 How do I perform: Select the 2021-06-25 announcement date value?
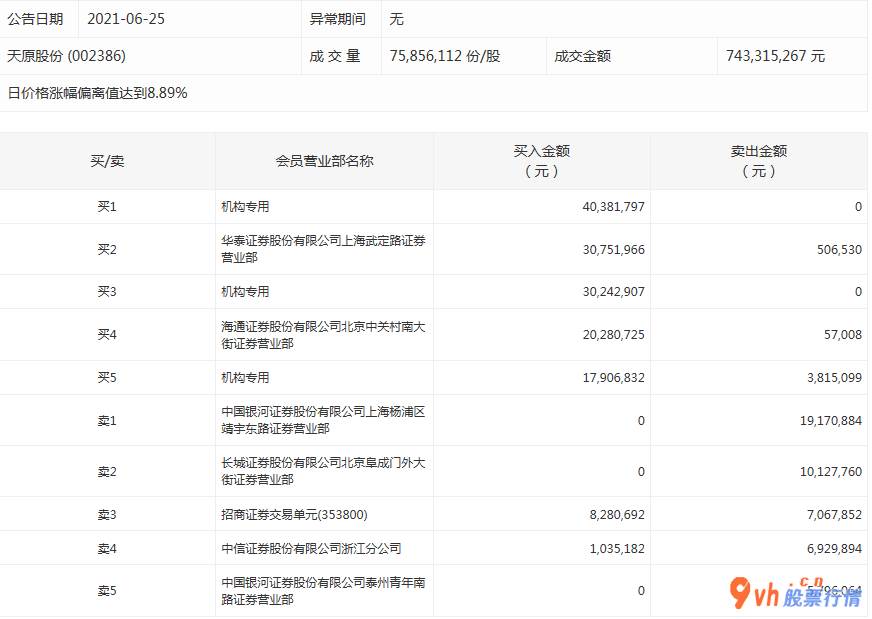125,19
